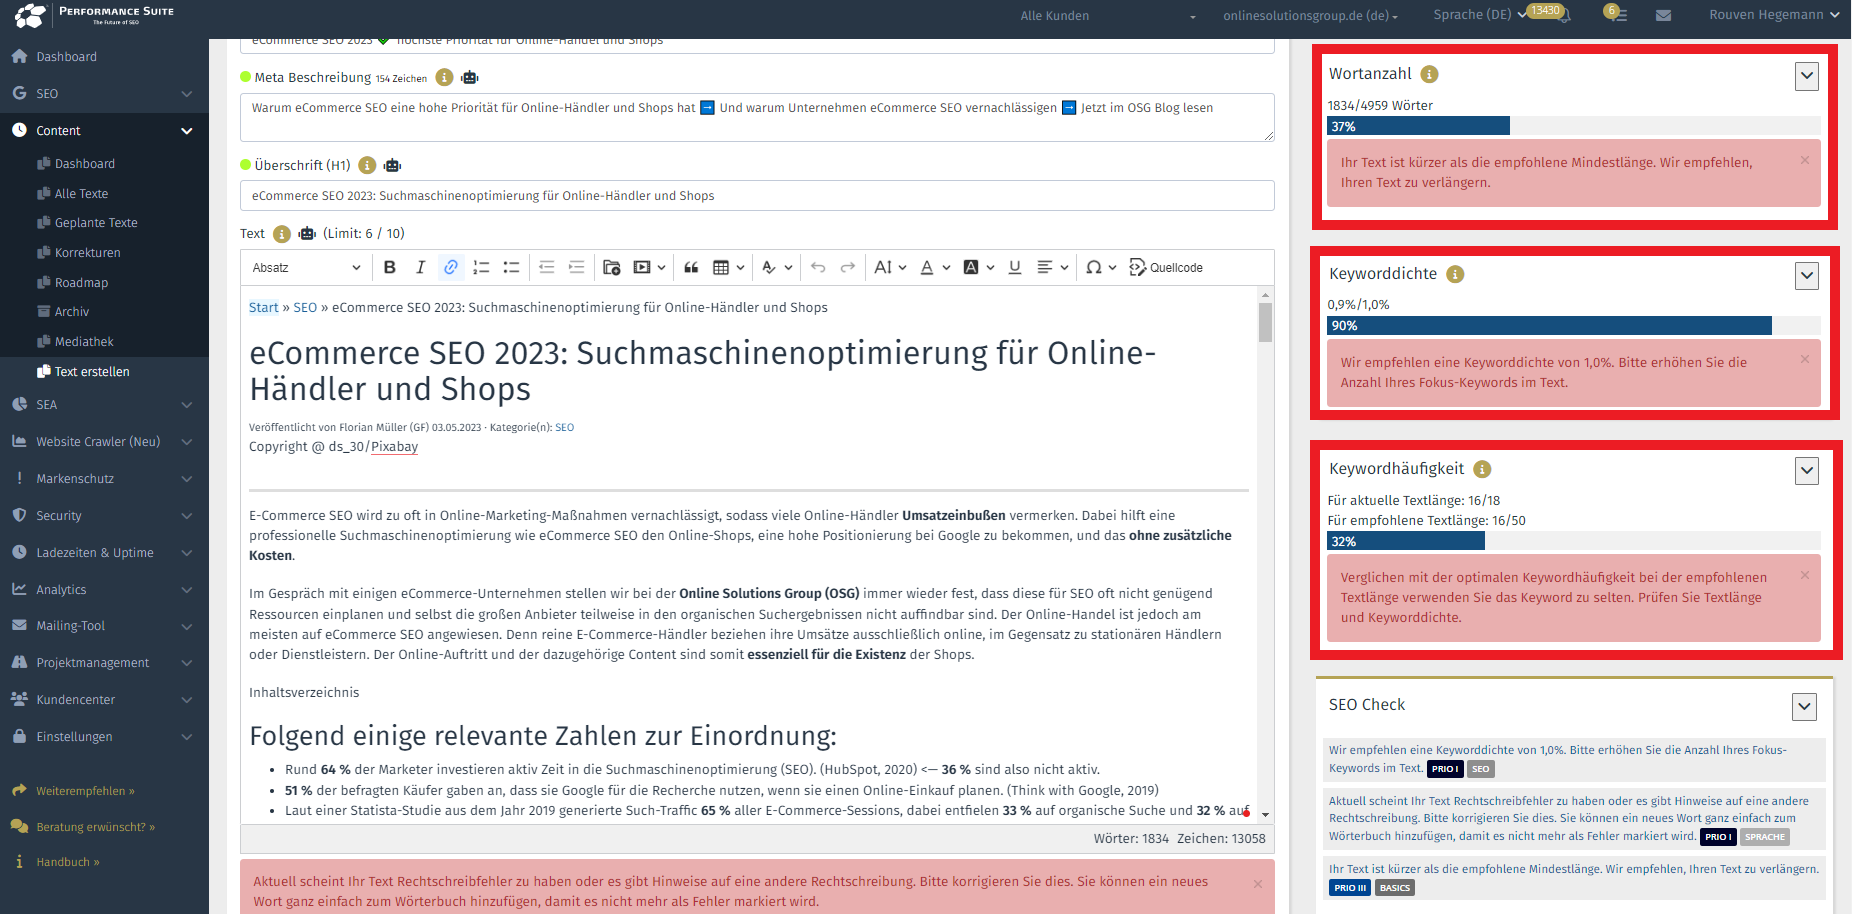Collapse the Keyworddichte panel
This screenshot has width=1852, height=914.
click(x=1806, y=276)
